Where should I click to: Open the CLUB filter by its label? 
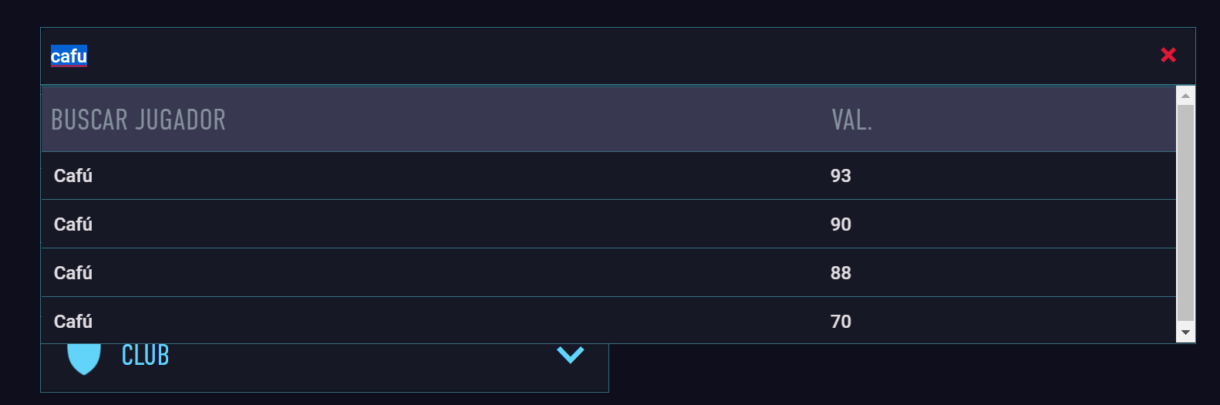(145, 355)
